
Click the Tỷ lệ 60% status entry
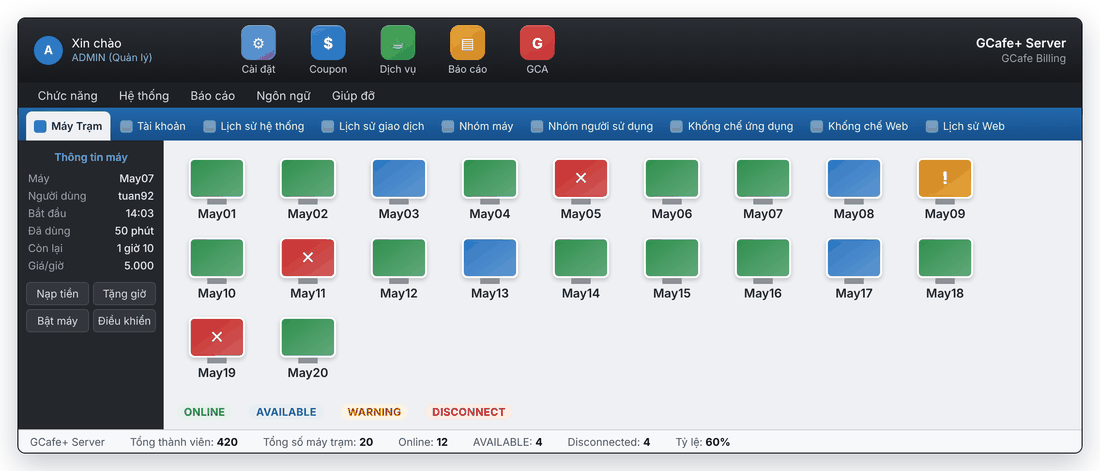click(703, 442)
